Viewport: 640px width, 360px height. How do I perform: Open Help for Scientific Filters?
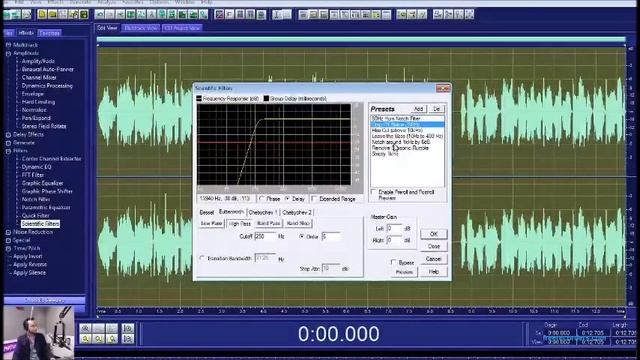tap(433, 272)
